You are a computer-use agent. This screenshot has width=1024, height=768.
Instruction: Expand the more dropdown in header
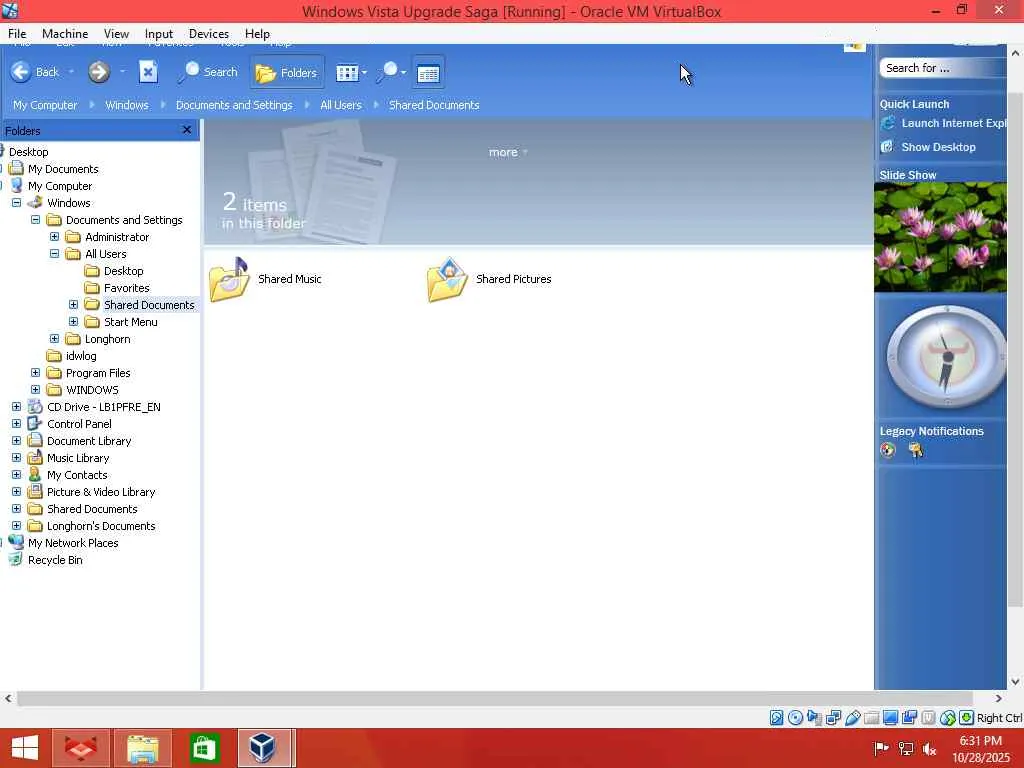tap(508, 152)
